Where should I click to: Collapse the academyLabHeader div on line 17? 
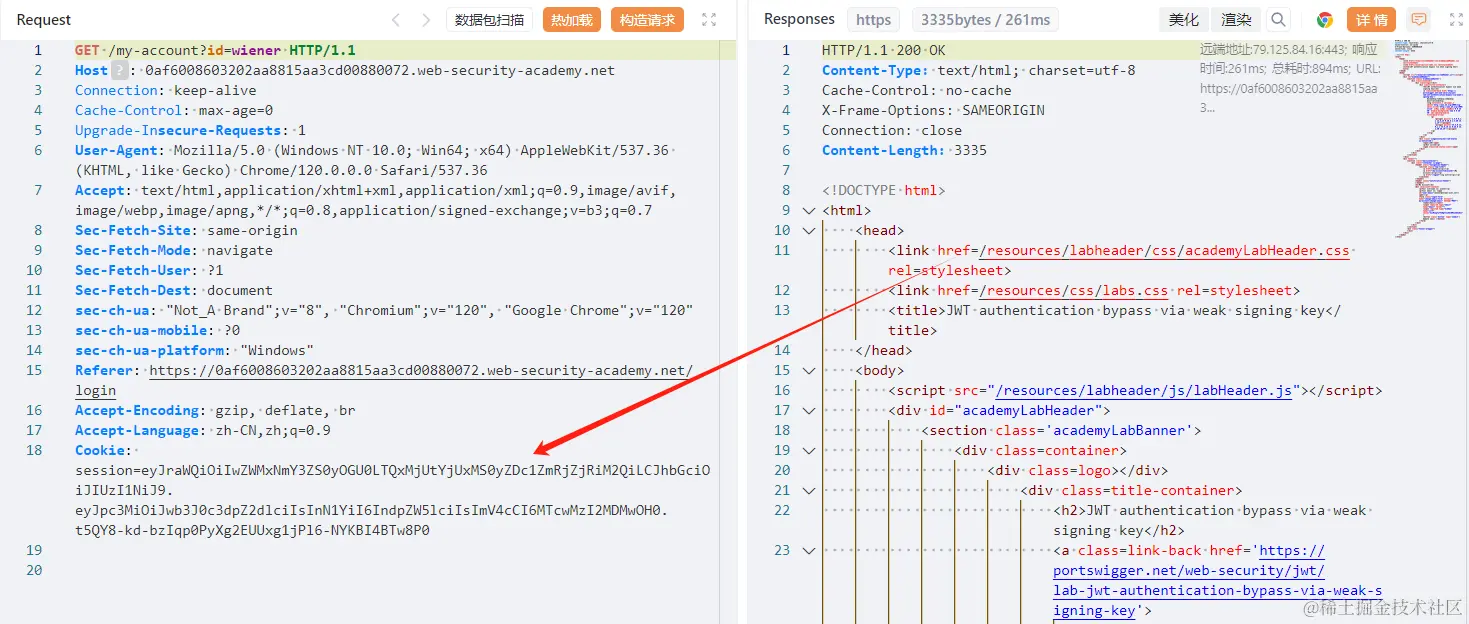click(x=808, y=410)
